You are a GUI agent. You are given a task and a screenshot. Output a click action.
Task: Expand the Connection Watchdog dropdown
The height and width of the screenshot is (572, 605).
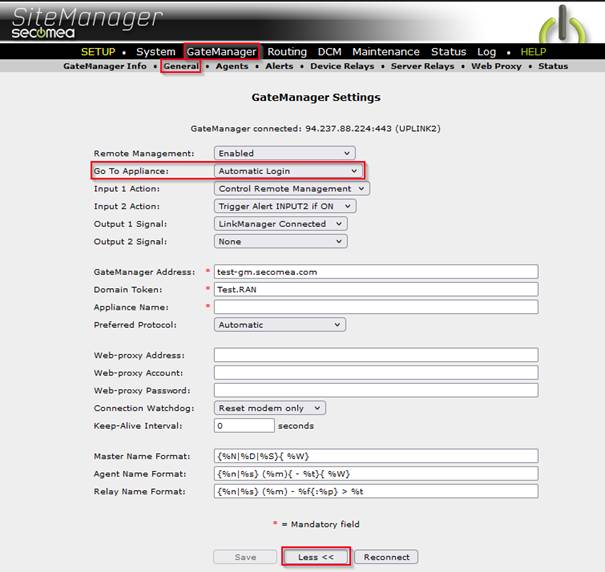270,408
